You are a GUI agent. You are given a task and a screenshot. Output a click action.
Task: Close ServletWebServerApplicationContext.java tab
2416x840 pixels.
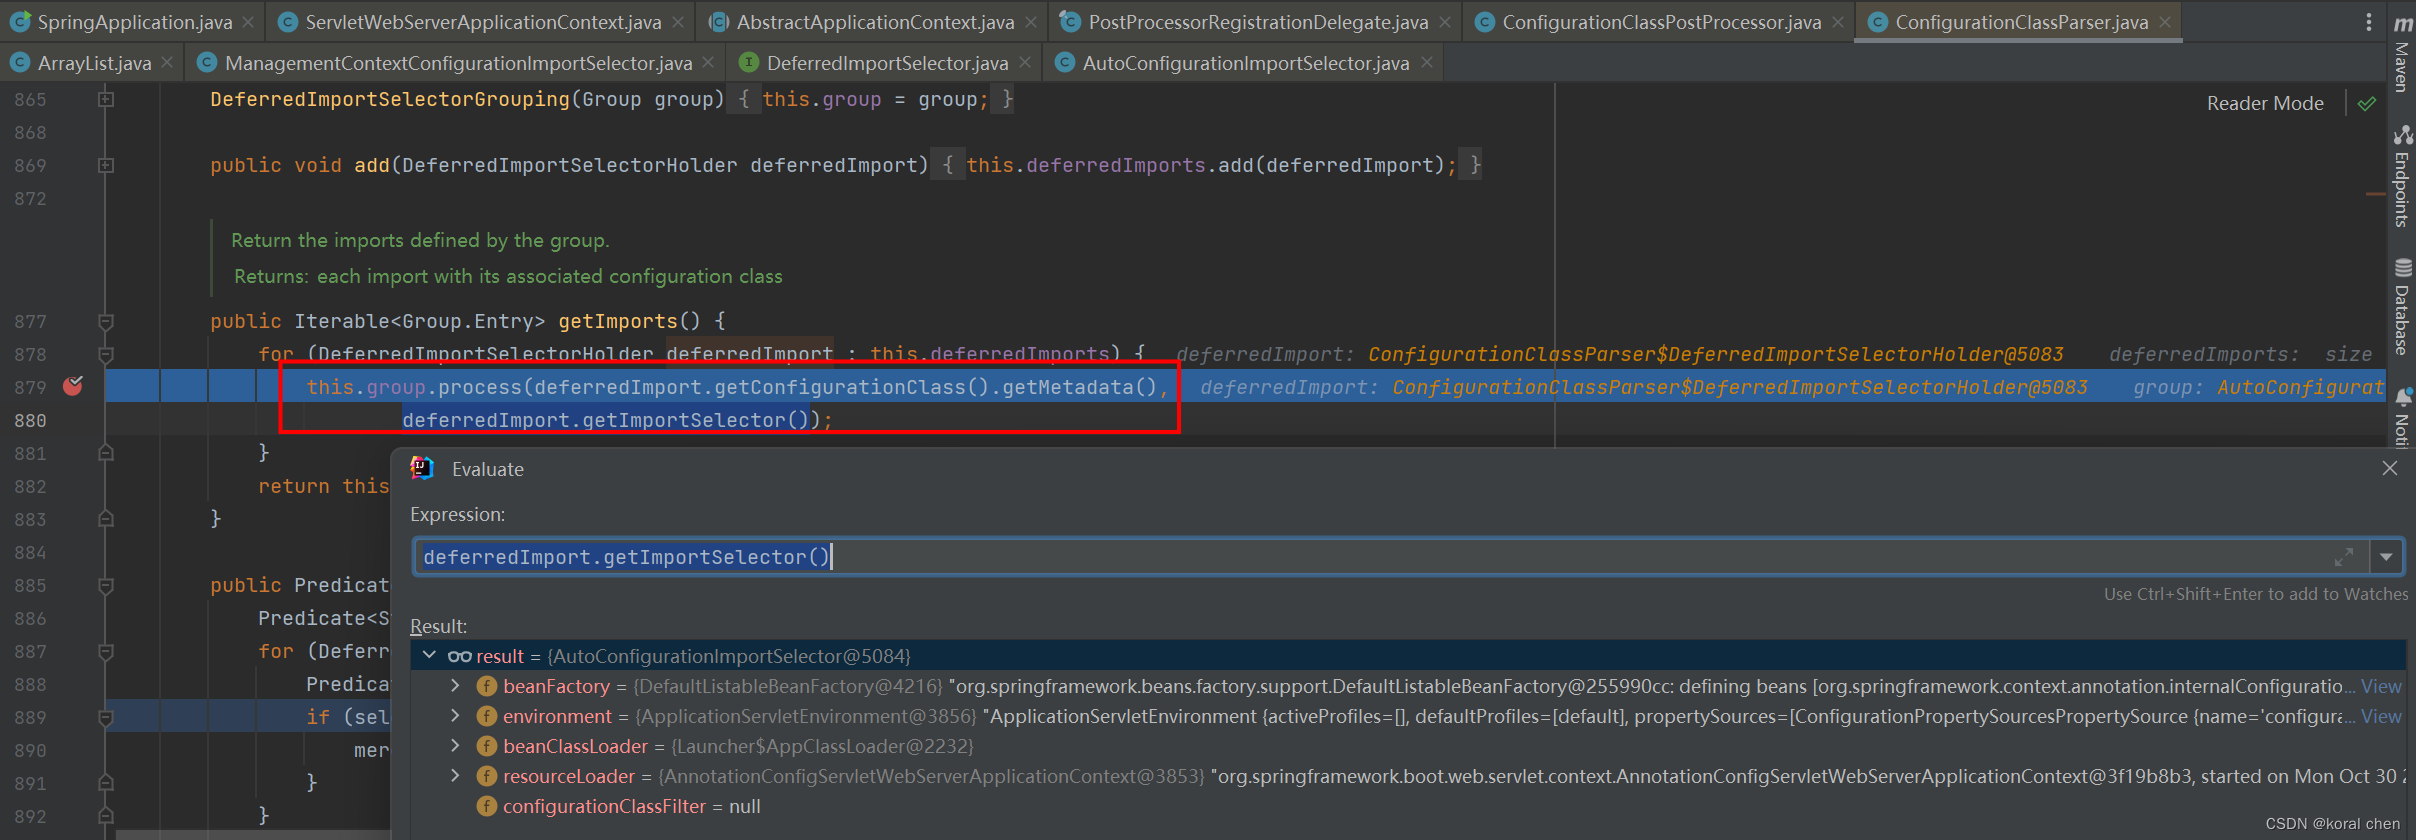pos(678,22)
